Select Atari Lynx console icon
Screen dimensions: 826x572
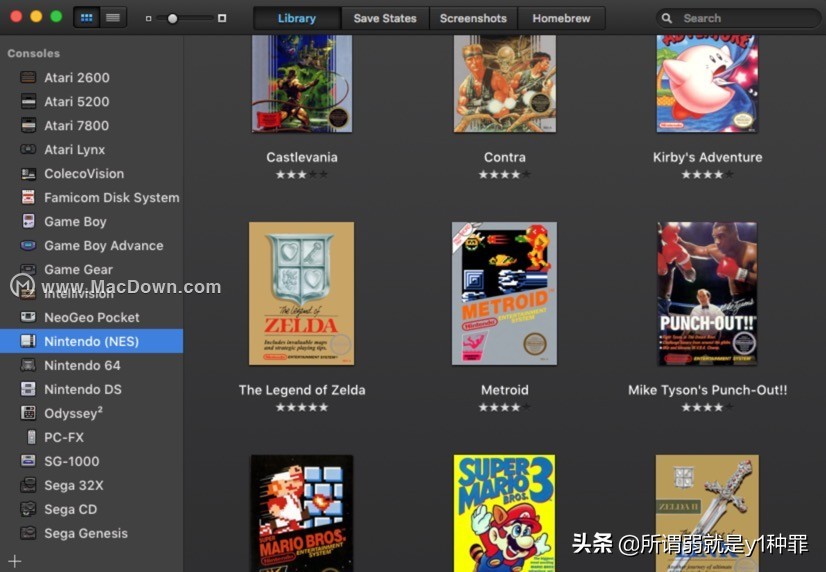click(x=28, y=150)
